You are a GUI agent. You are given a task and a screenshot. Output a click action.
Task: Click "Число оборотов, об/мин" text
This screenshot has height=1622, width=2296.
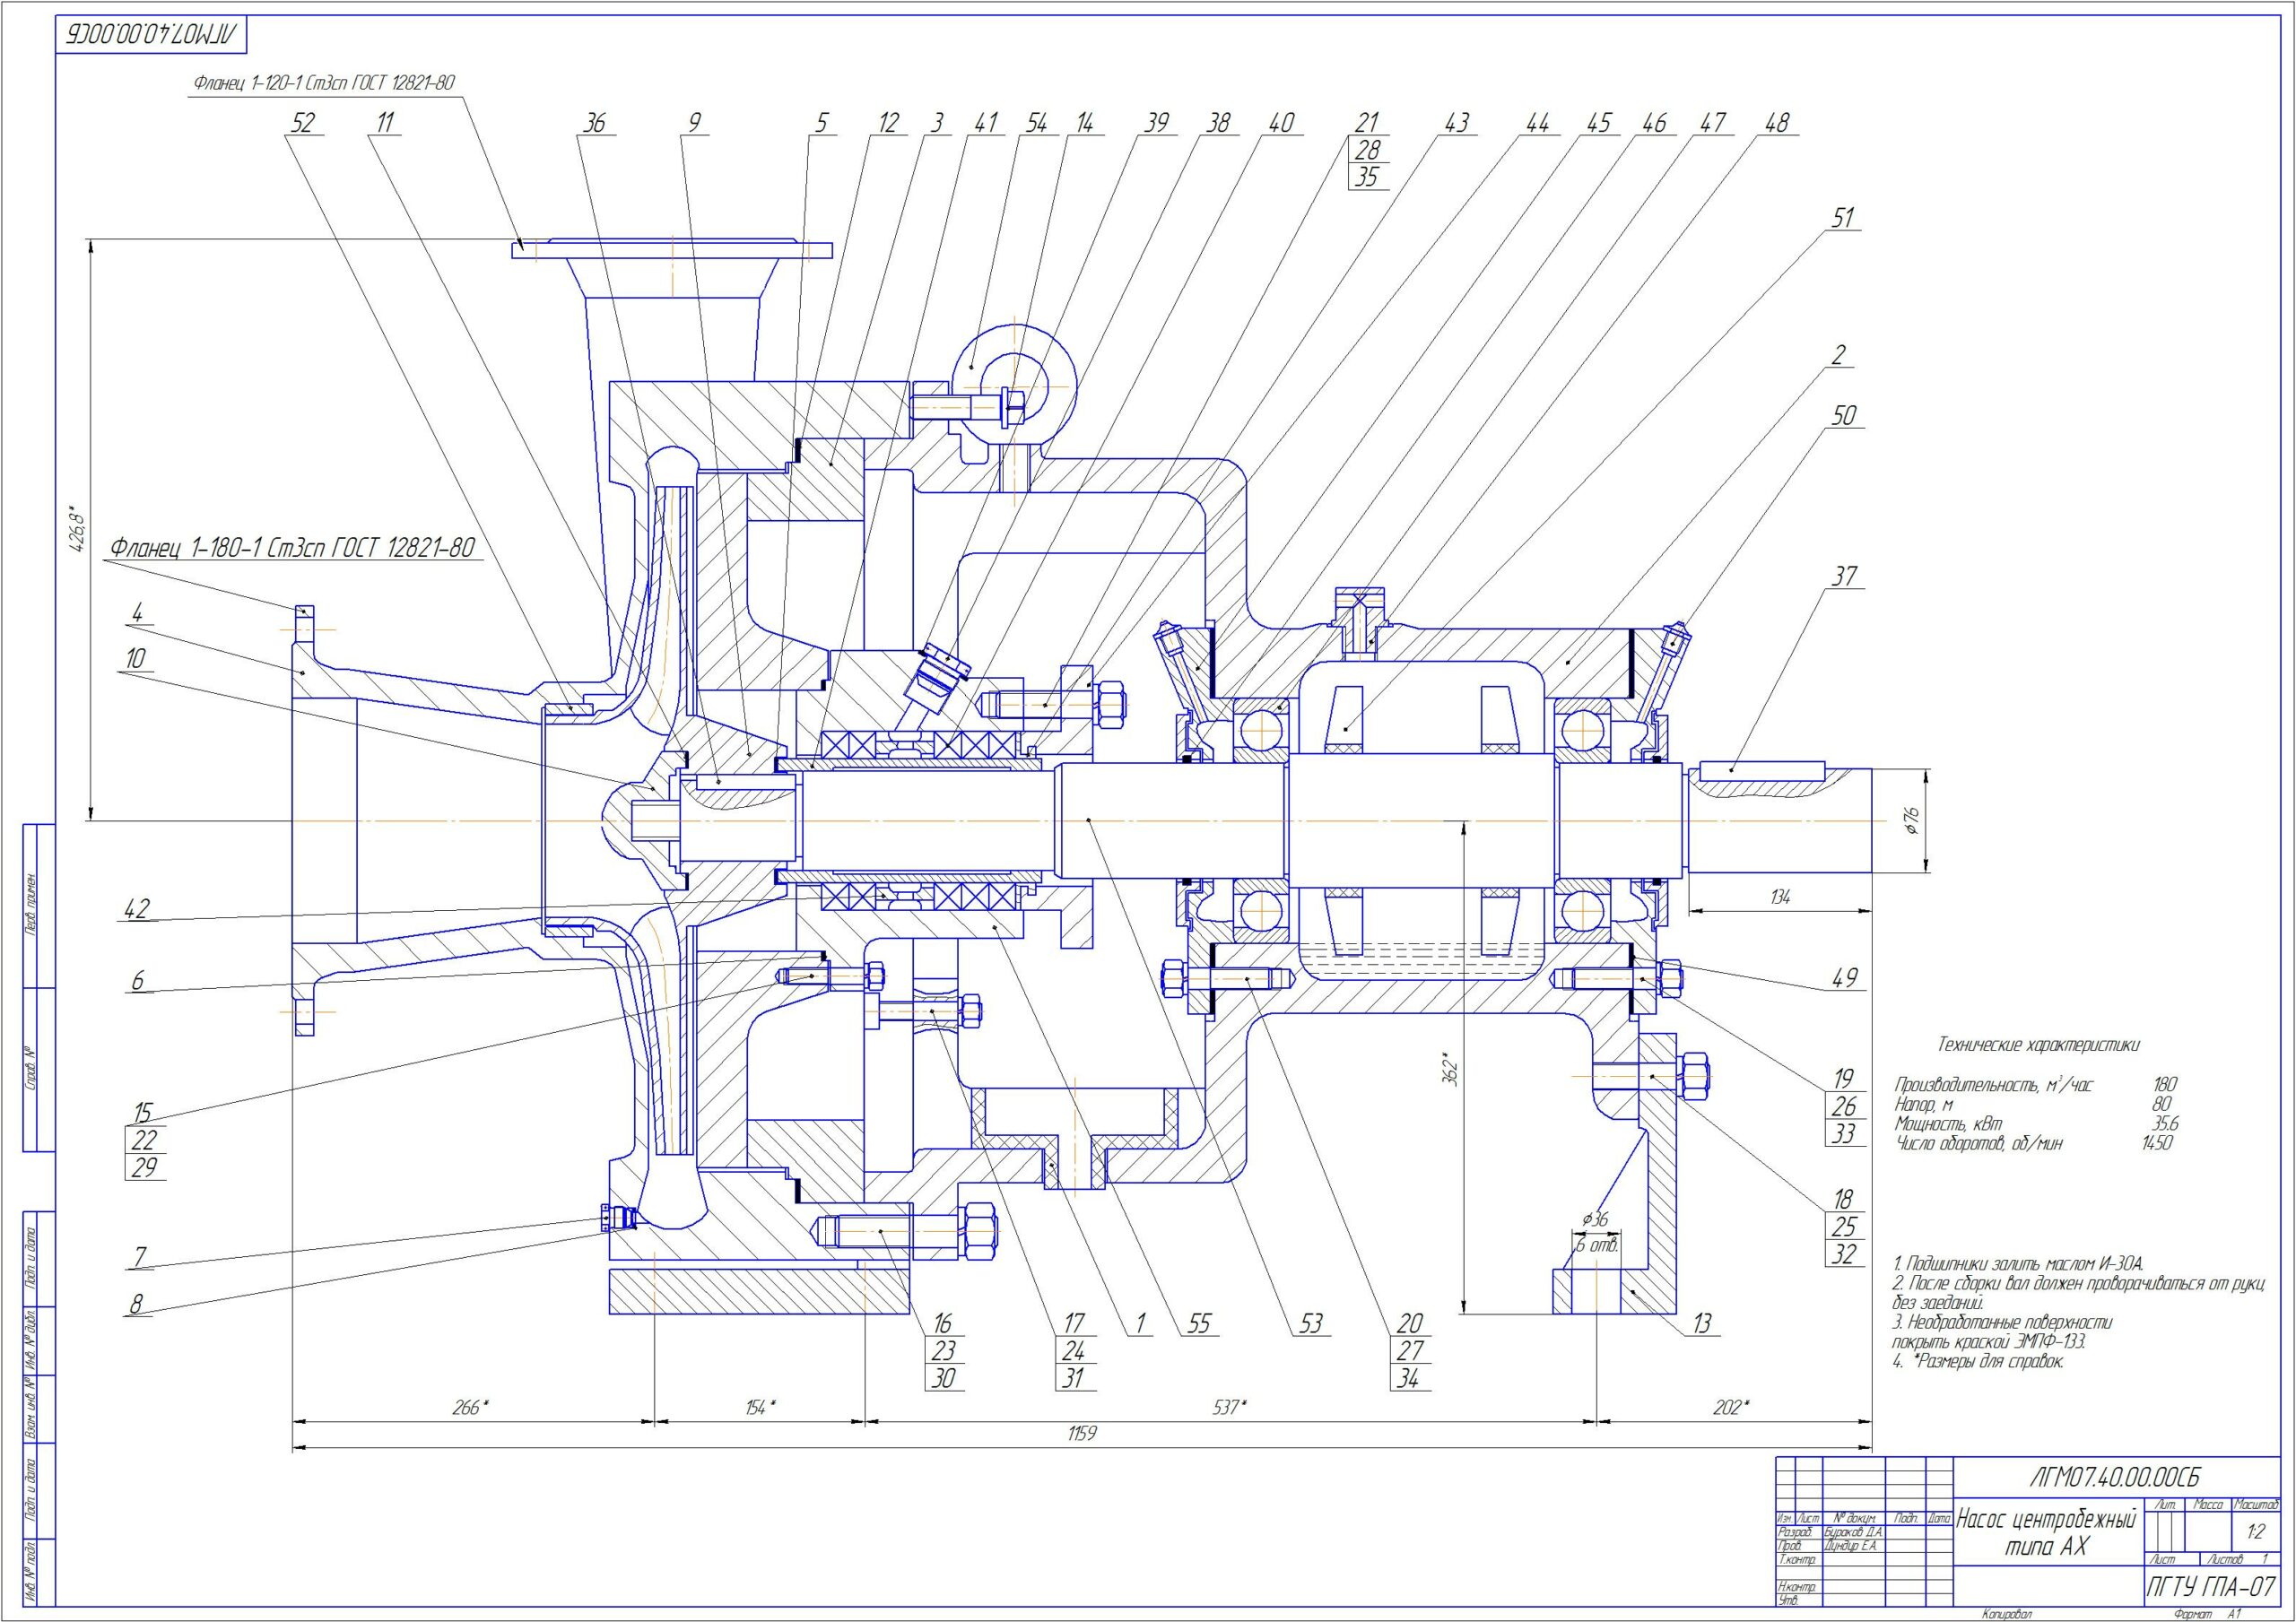(x=1978, y=1143)
